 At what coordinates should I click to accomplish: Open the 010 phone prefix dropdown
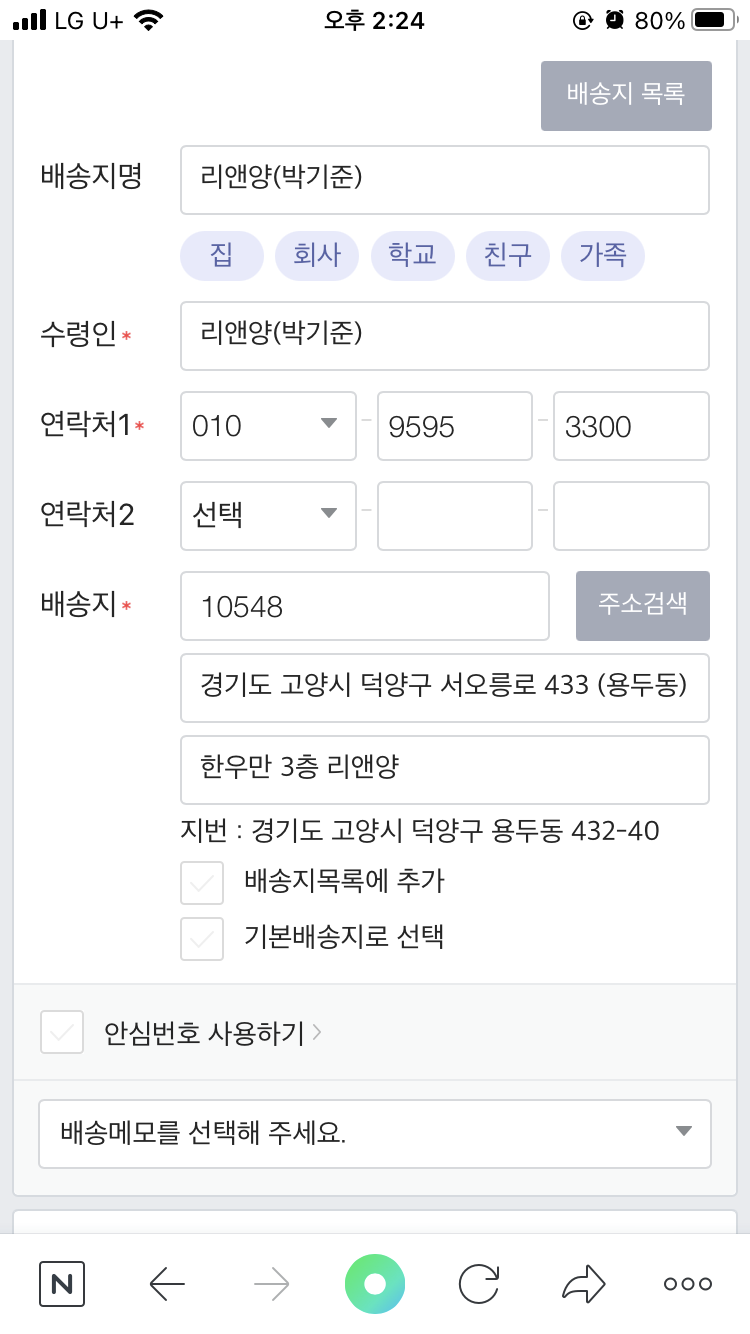tap(268, 426)
